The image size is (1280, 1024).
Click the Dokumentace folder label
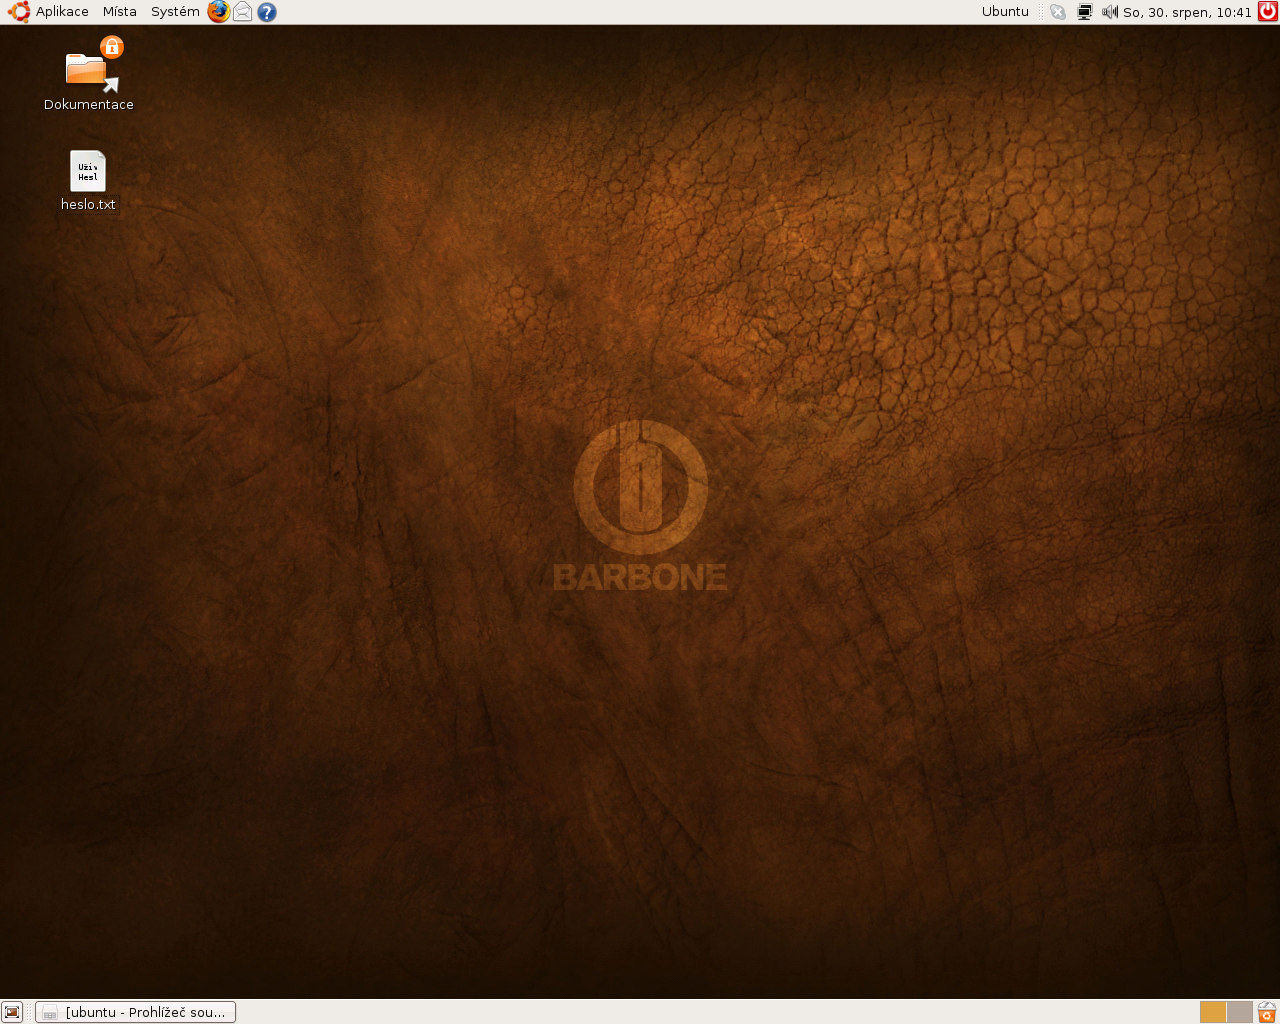89,104
